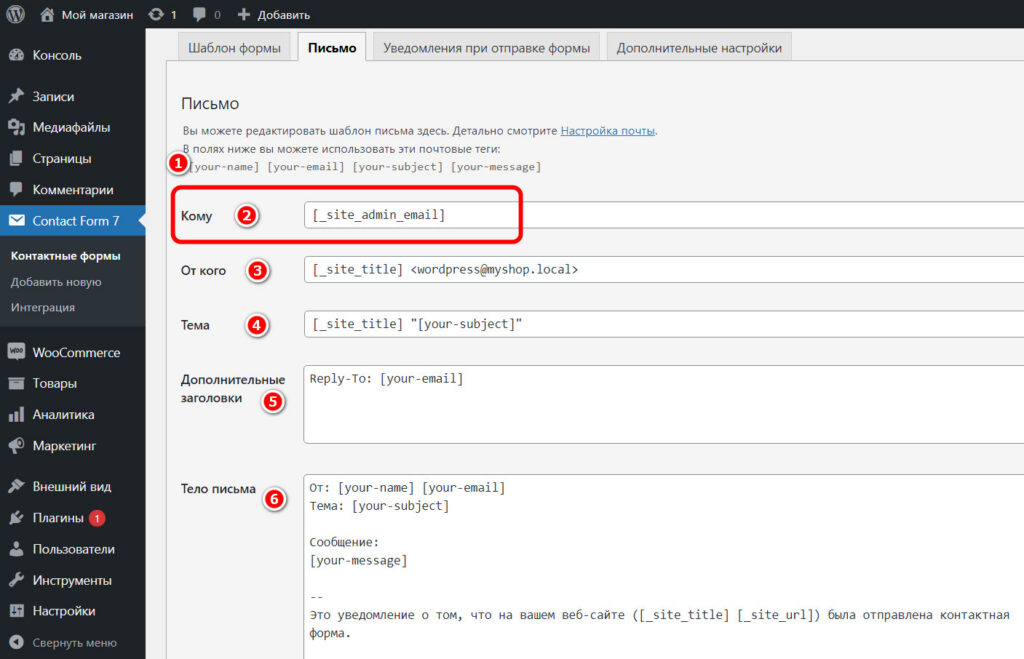
Task: Click the Страницы pages icon
Action: tap(16, 159)
